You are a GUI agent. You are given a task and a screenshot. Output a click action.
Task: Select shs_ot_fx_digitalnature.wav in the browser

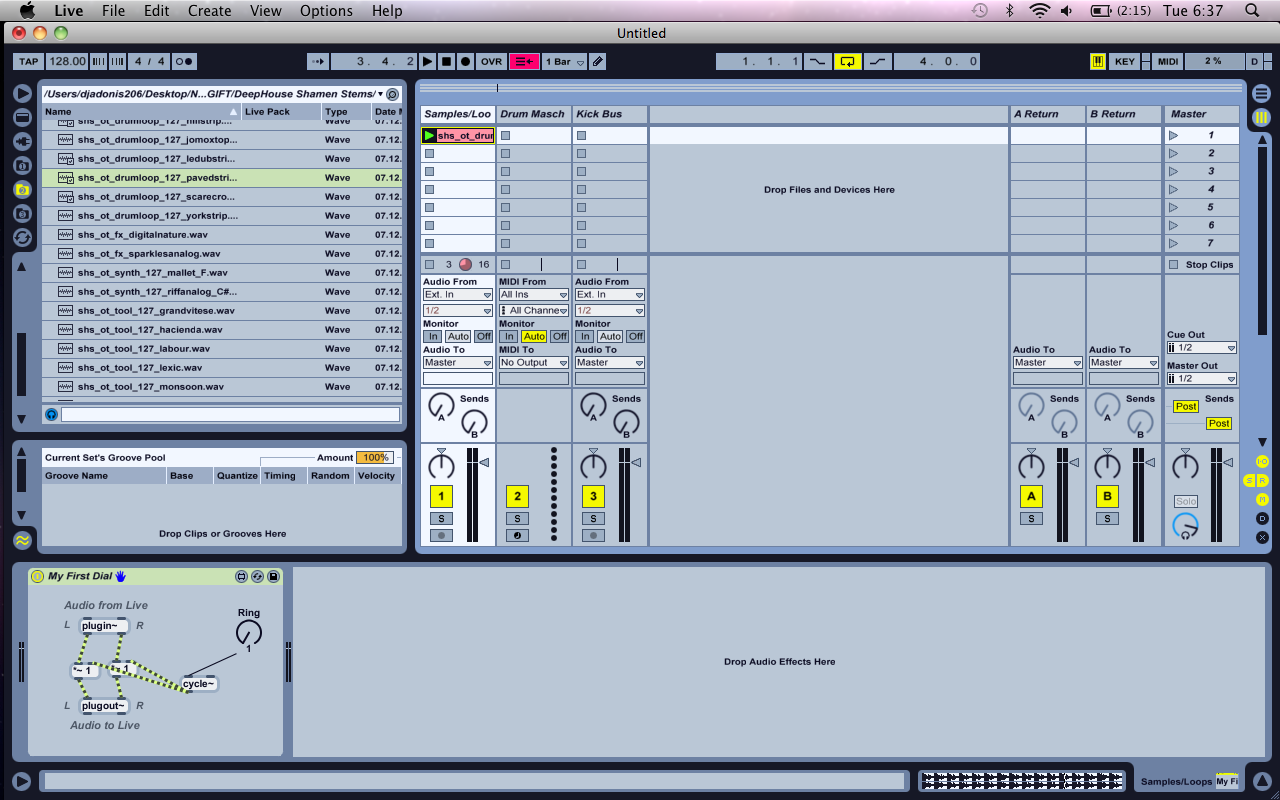click(222, 235)
